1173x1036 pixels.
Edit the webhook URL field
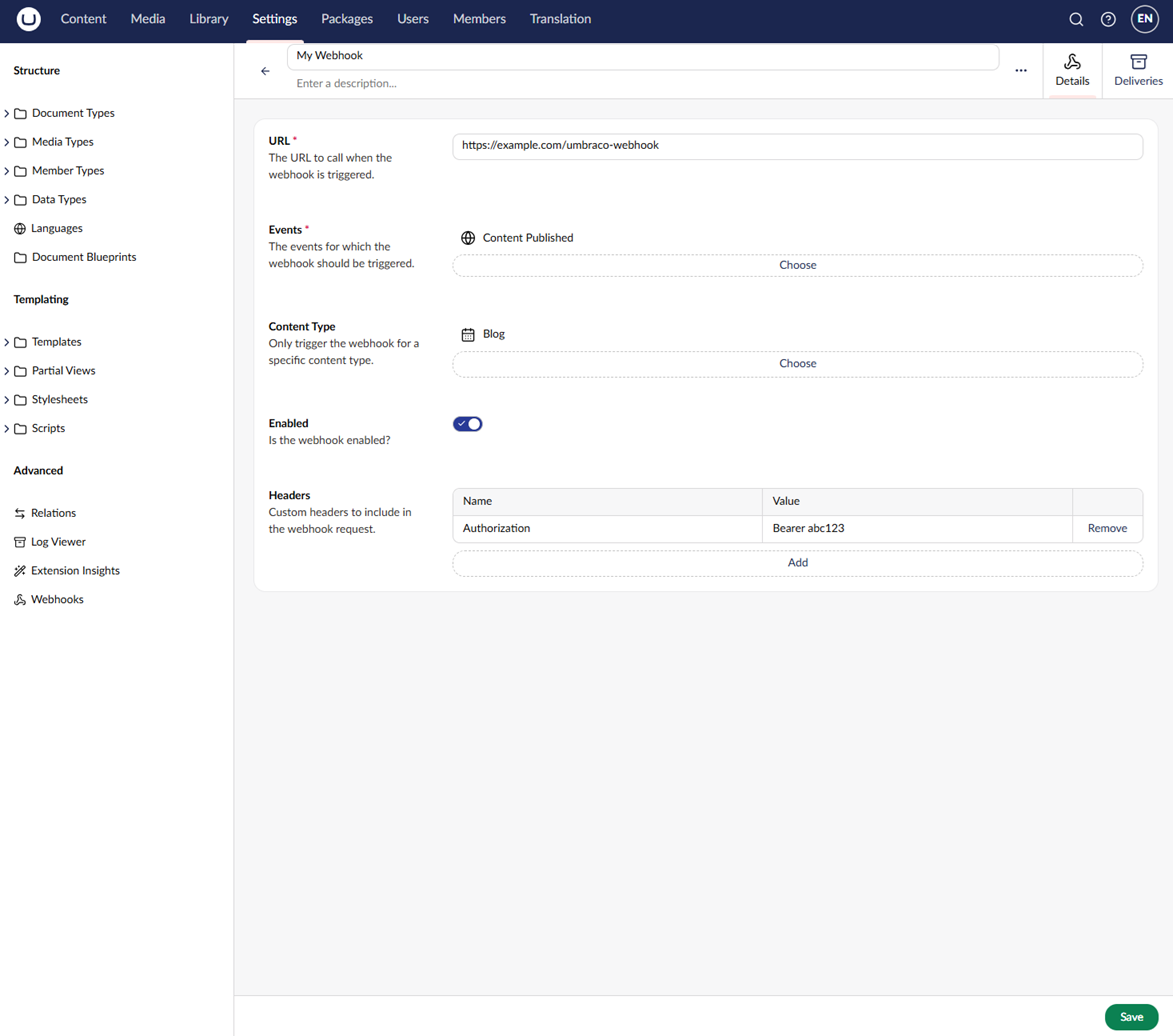797,146
